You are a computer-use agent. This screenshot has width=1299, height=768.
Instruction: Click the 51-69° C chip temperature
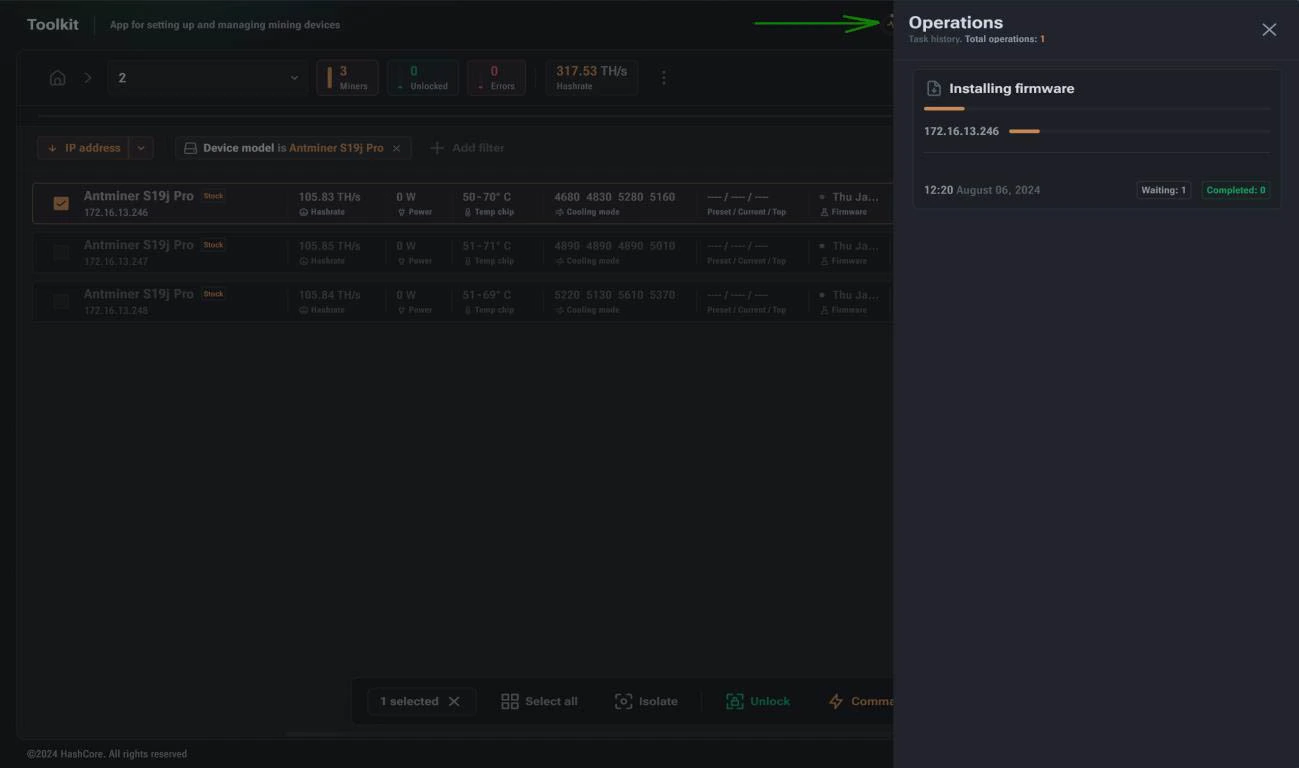tap(487, 295)
